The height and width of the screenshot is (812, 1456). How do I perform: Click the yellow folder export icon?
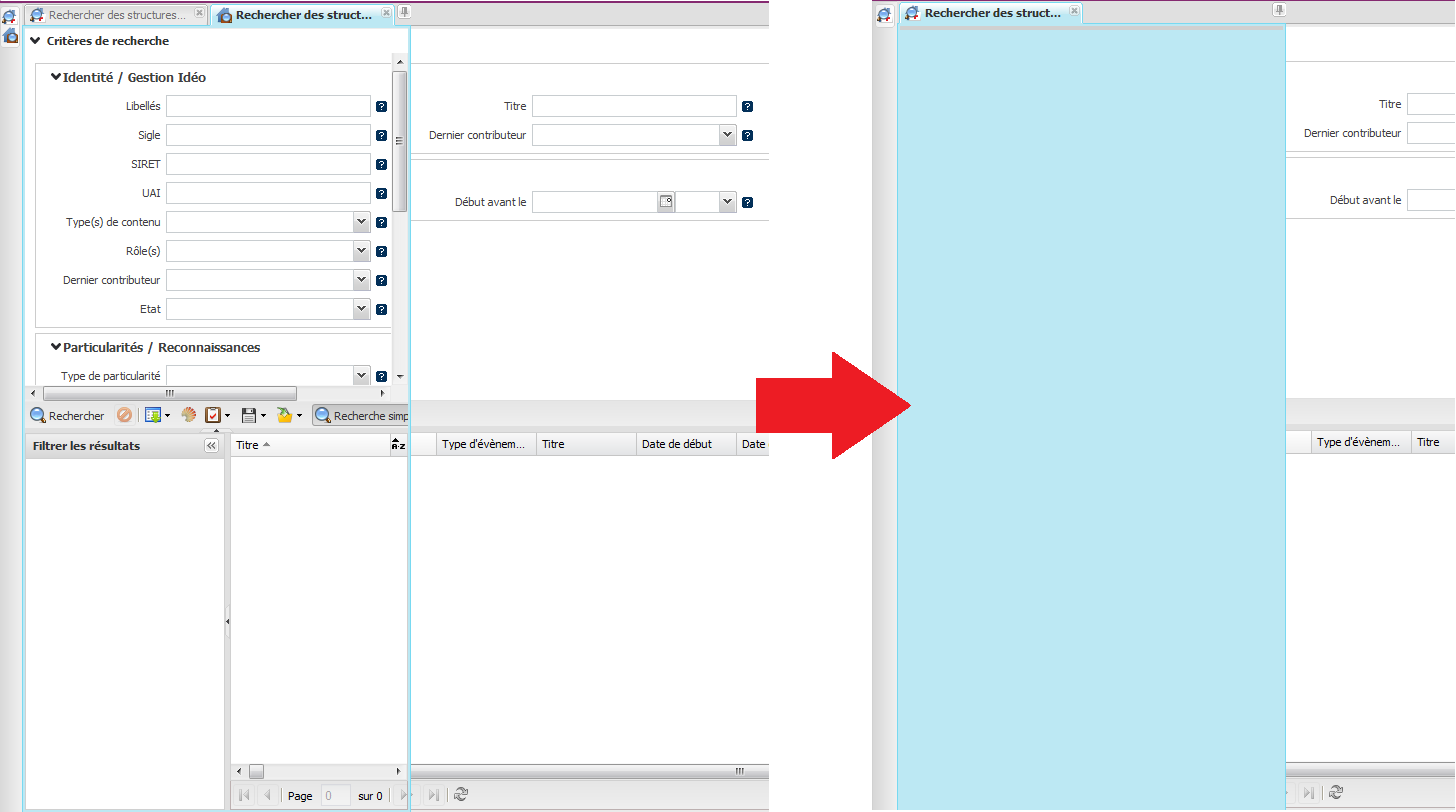[x=284, y=416]
